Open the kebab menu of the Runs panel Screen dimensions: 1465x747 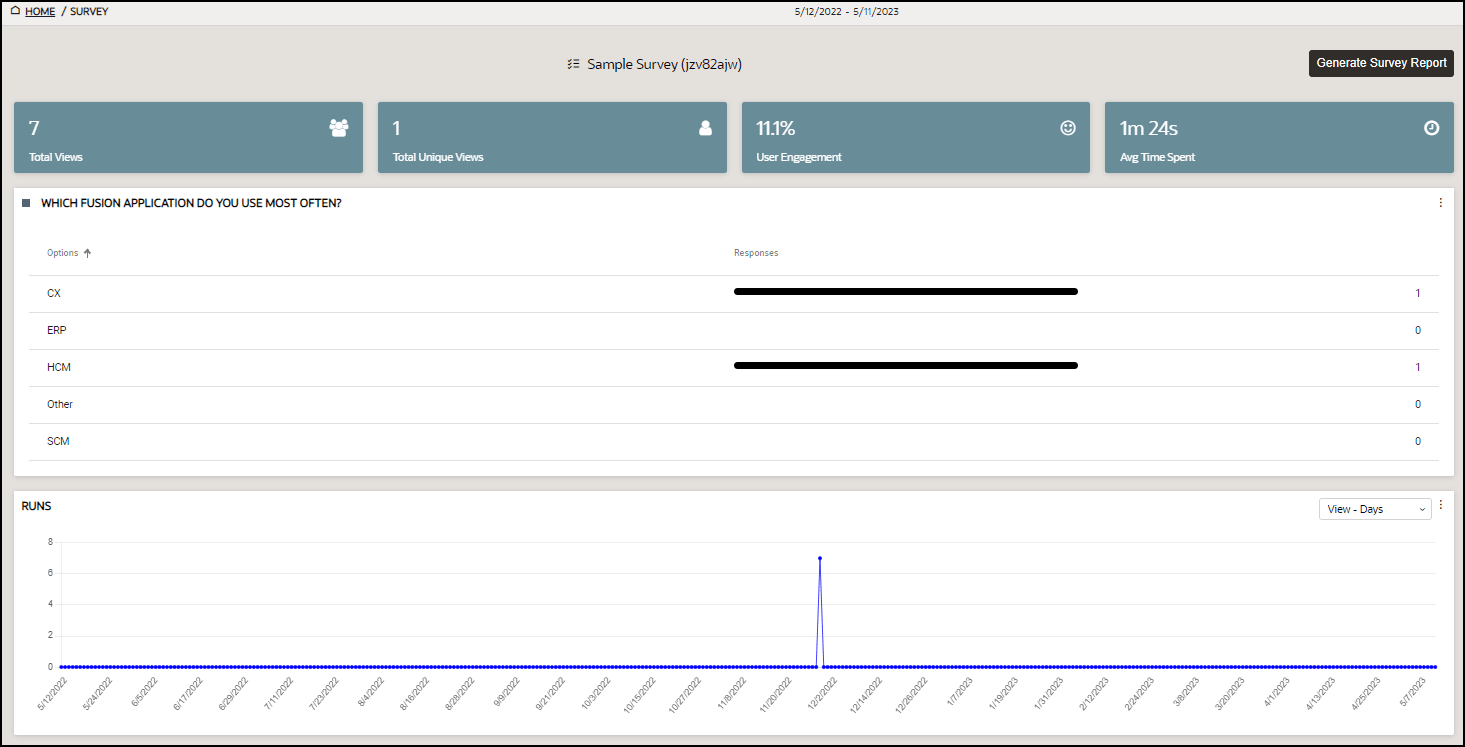click(x=1441, y=505)
